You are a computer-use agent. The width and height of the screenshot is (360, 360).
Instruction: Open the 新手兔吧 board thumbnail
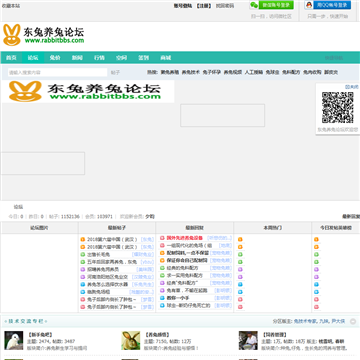tap(14, 340)
